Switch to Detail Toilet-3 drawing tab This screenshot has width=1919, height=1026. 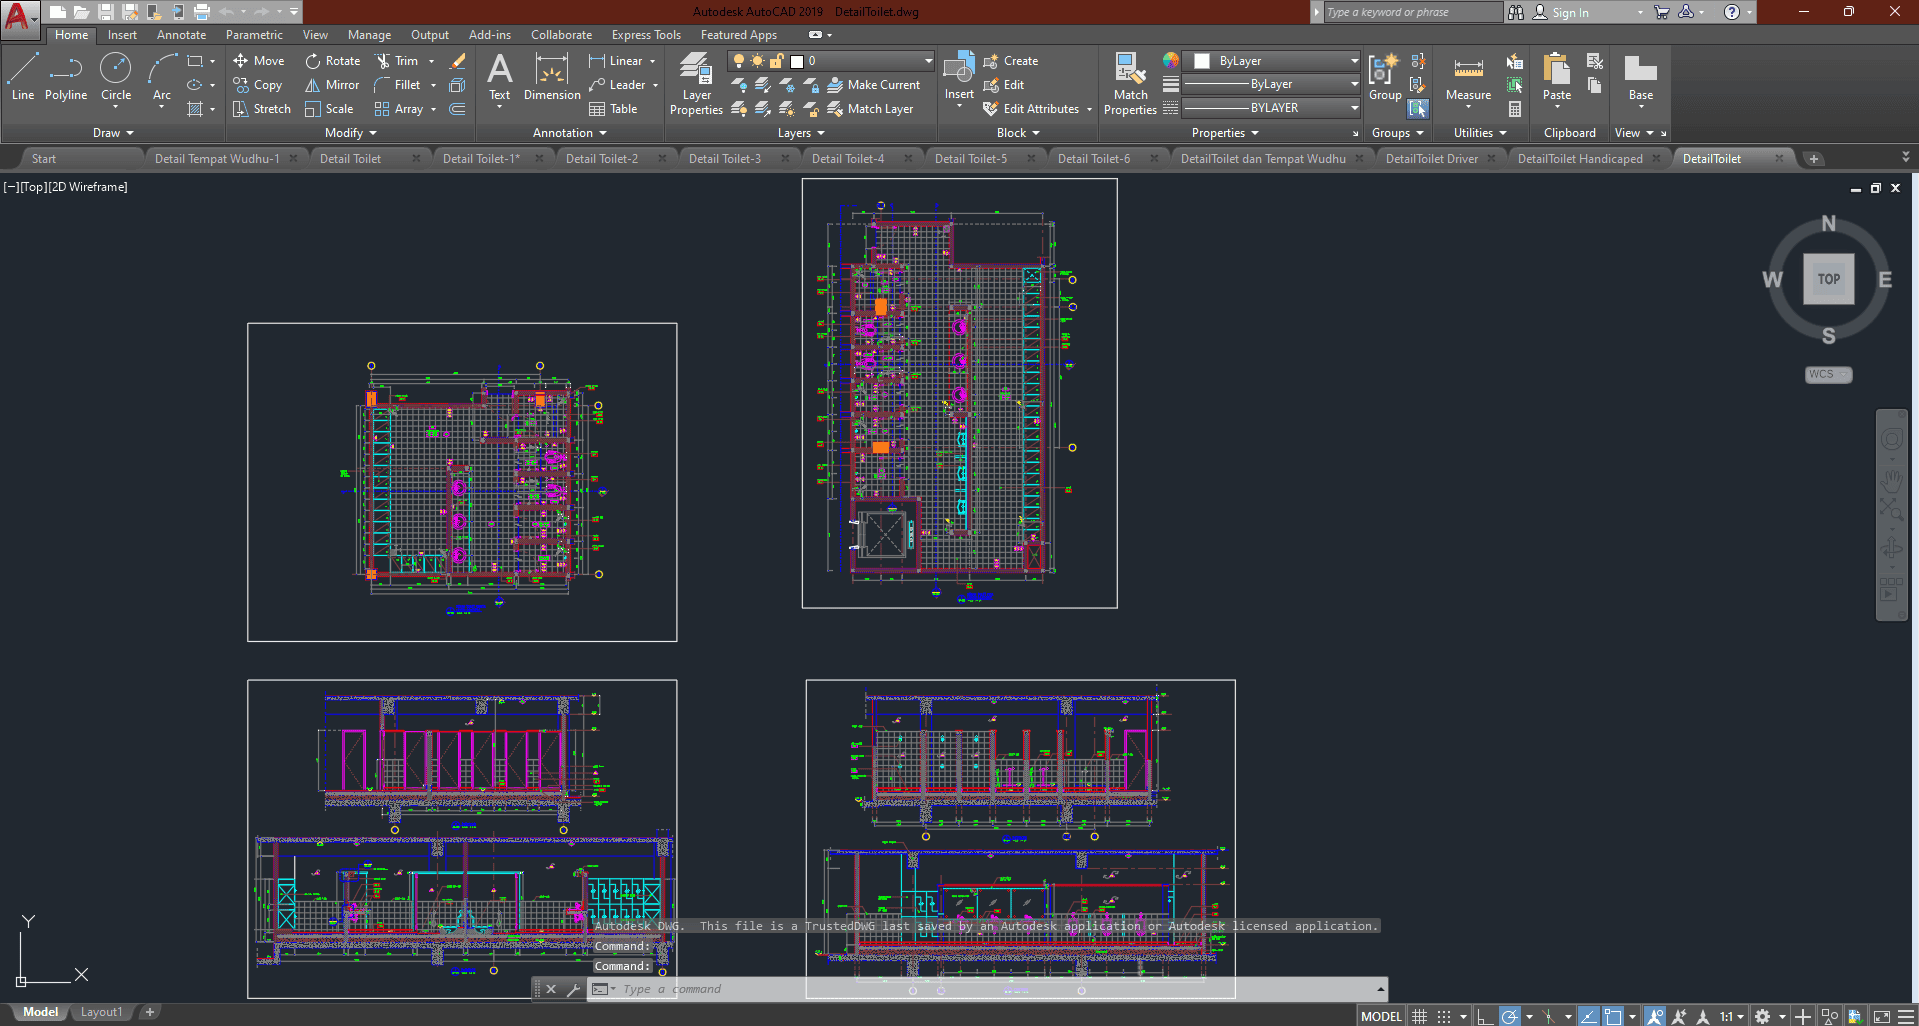(725, 159)
